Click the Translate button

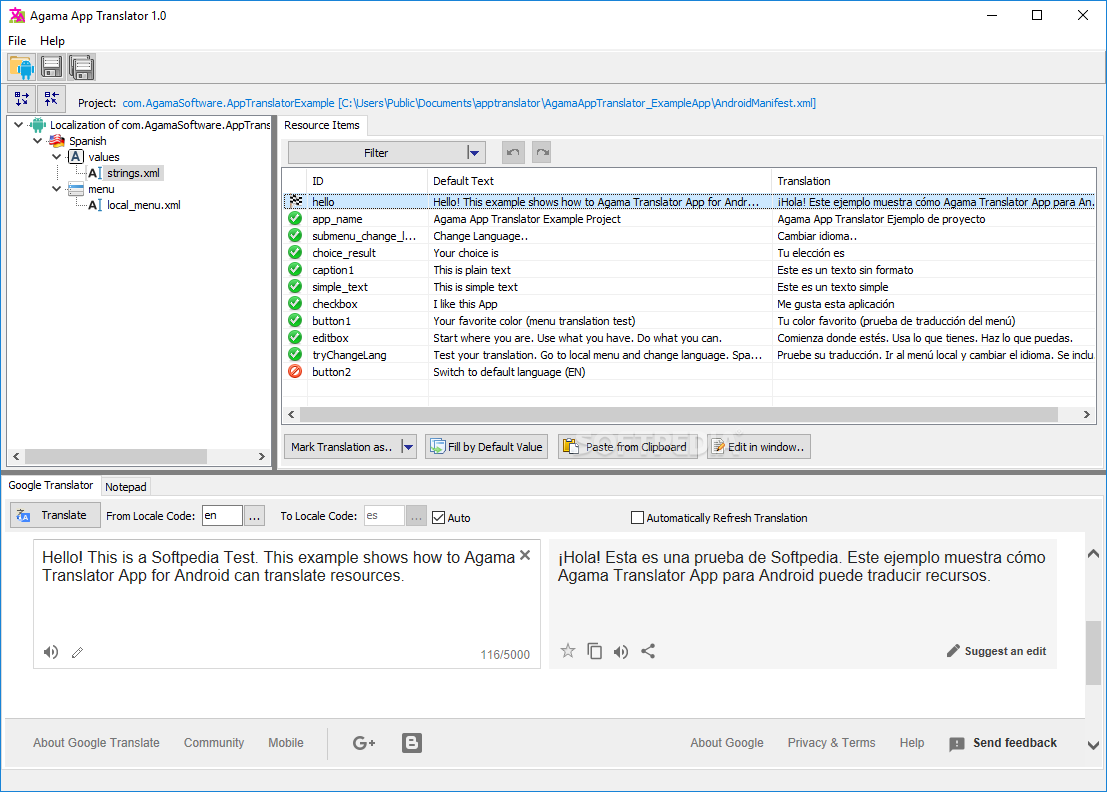[x=55, y=515]
